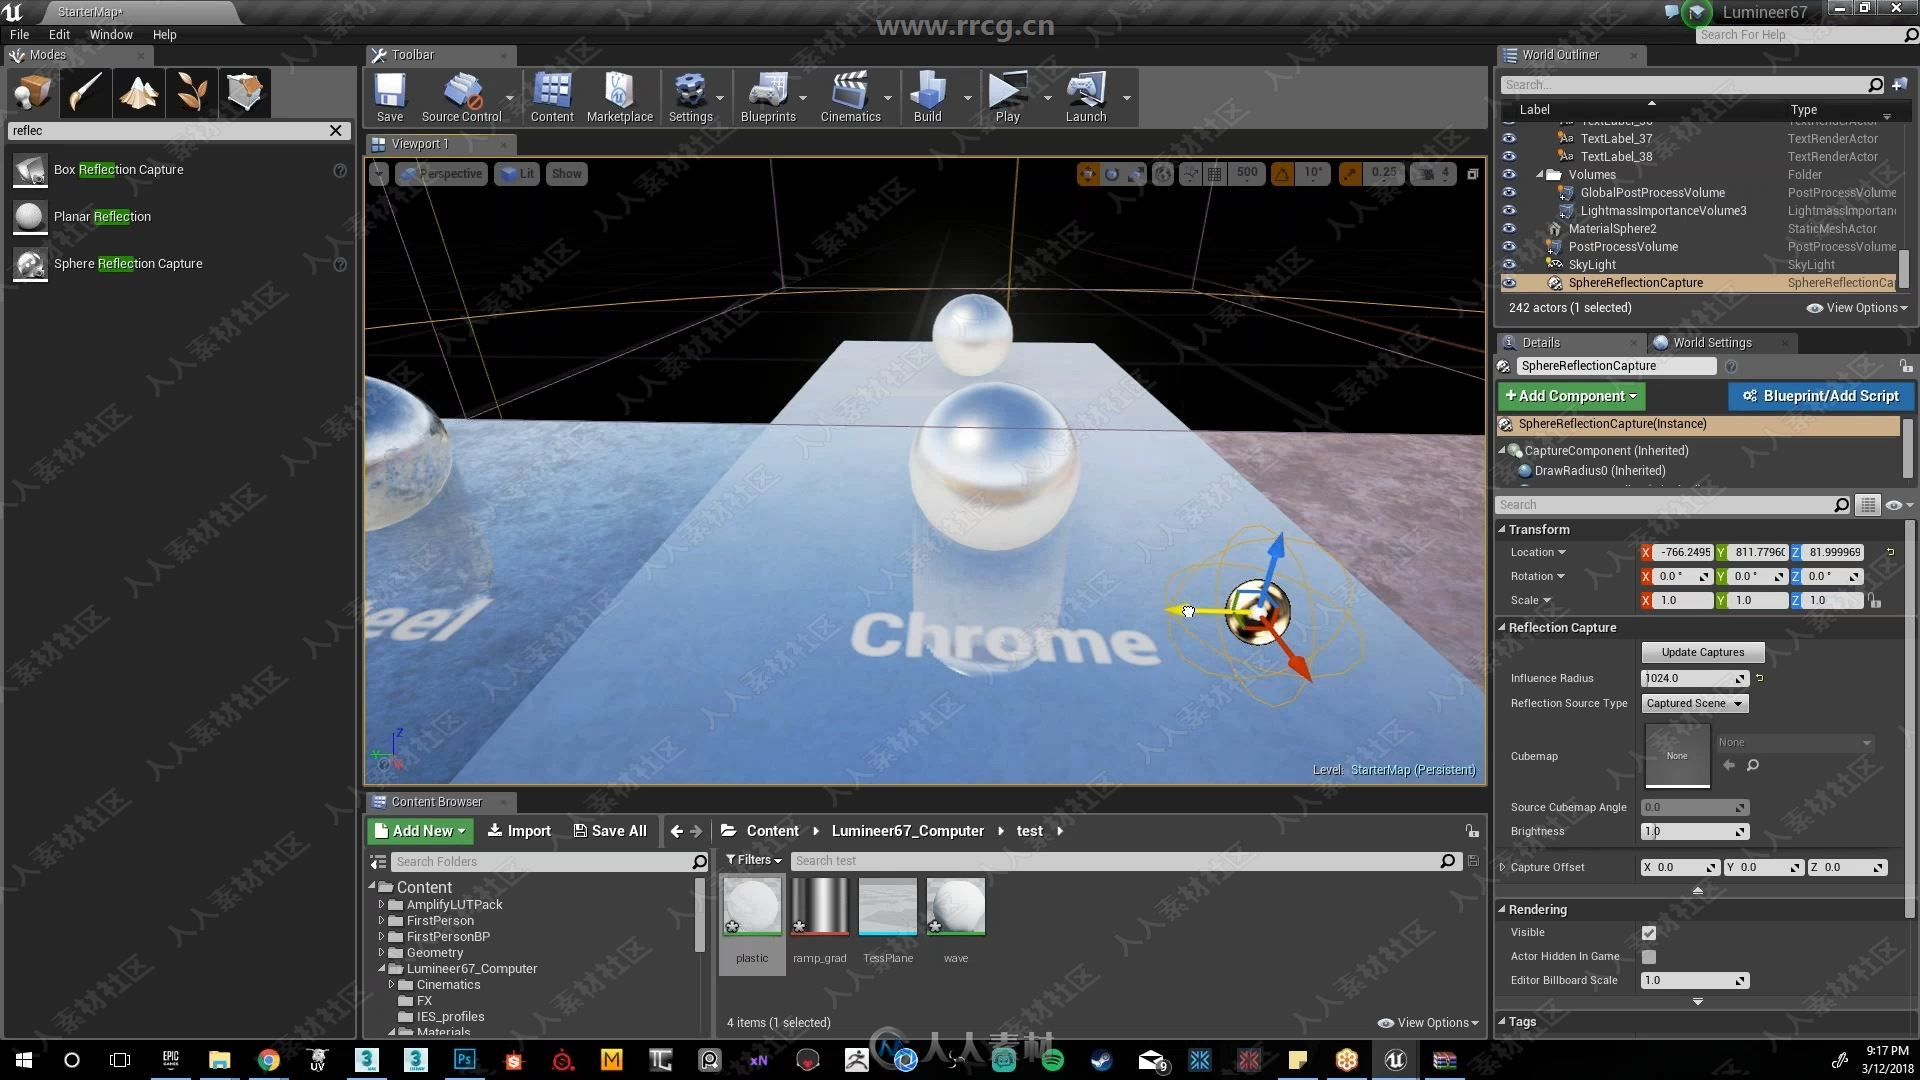Toggle visibility of GlobalPostProcessVolume
The image size is (1920, 1080).
[x=1509, y=193]
